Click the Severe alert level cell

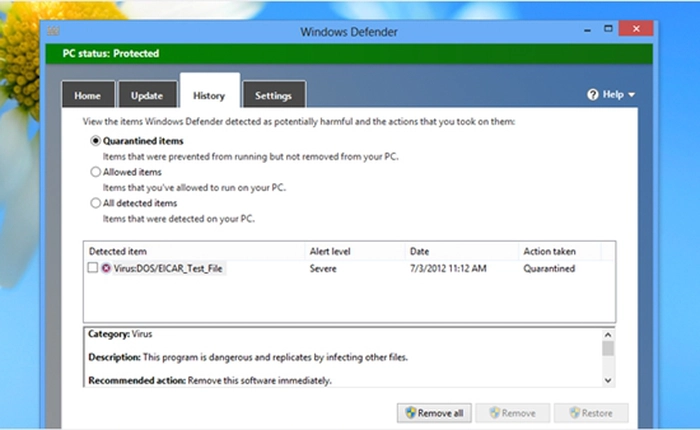click(x=323, y=268)
